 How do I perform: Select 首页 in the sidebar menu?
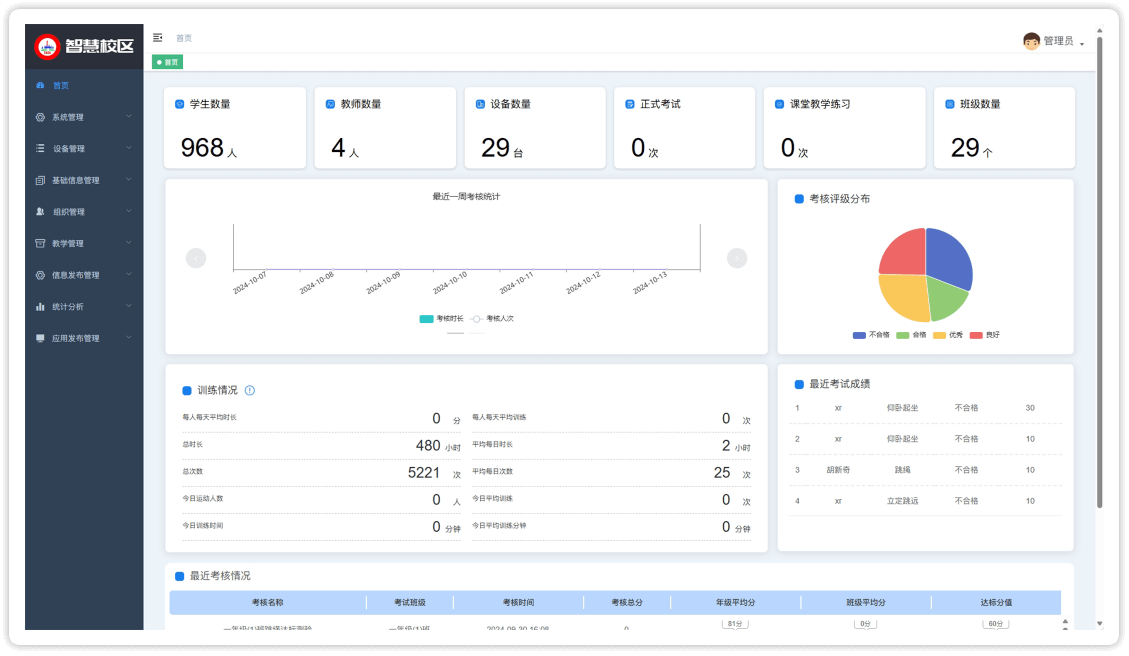pyautogui.click(x=61, y=86)
